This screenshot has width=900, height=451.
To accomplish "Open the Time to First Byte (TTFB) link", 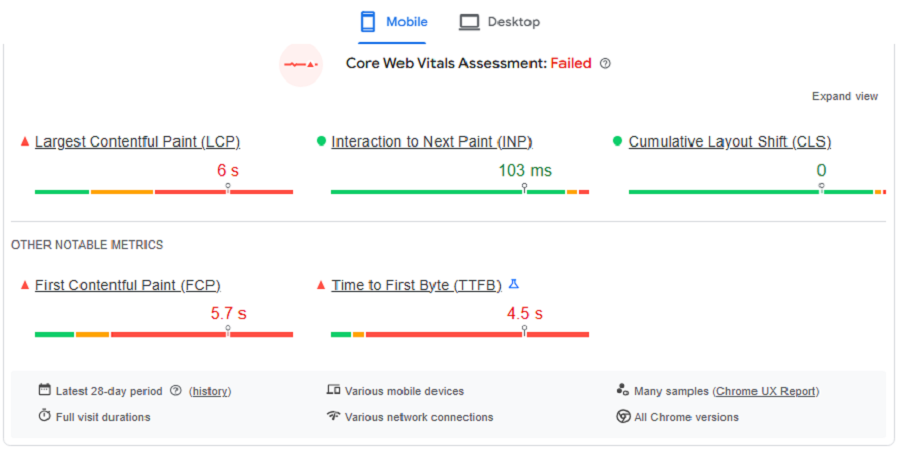I will coord(417,285).
